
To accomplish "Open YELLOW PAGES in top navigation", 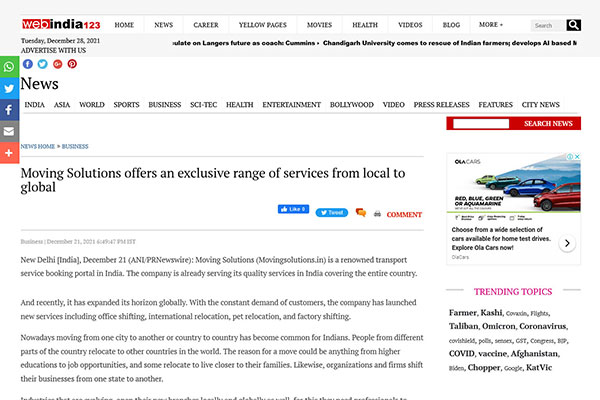I will click(x=262, y=25).
